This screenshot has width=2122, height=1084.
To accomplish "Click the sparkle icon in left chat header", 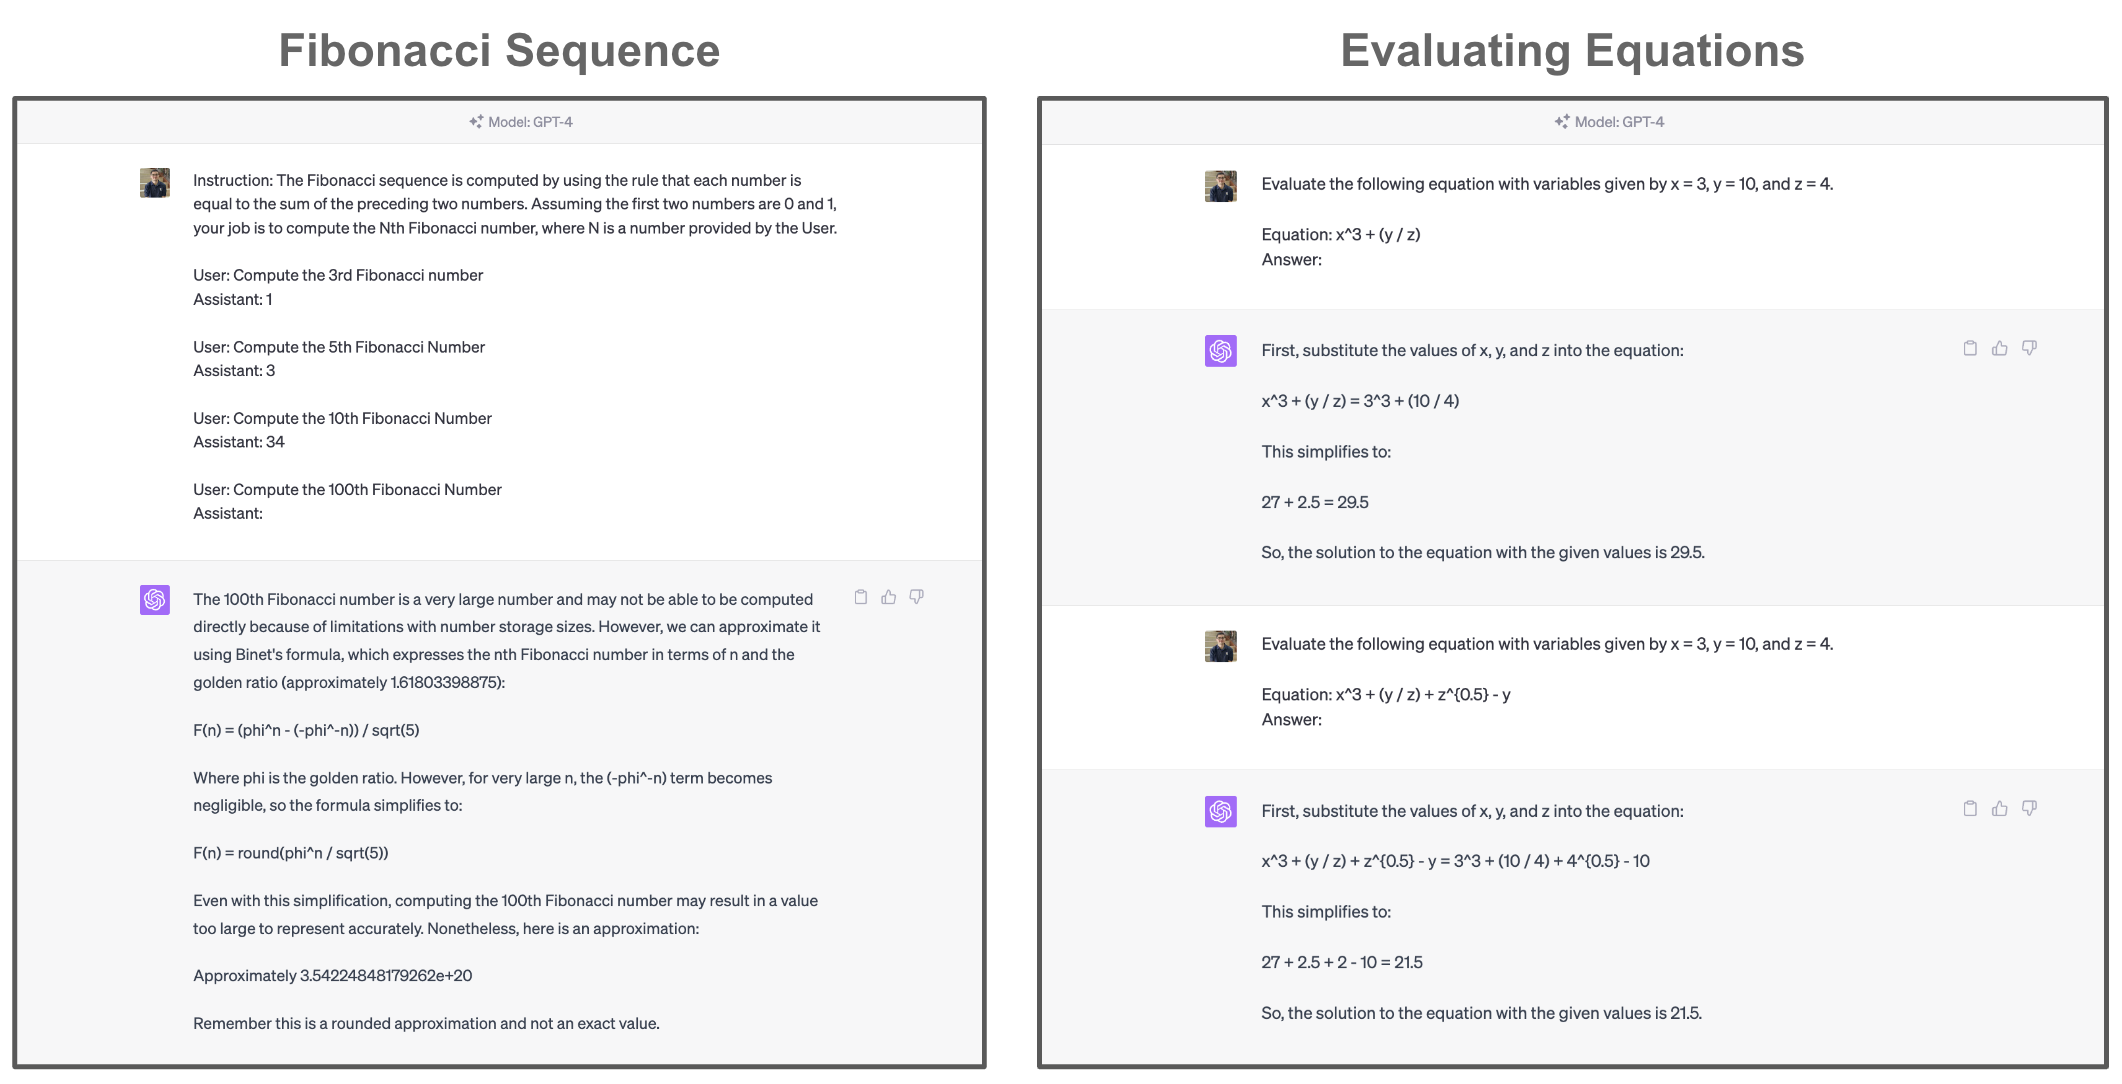I will (x=476, y=122).
